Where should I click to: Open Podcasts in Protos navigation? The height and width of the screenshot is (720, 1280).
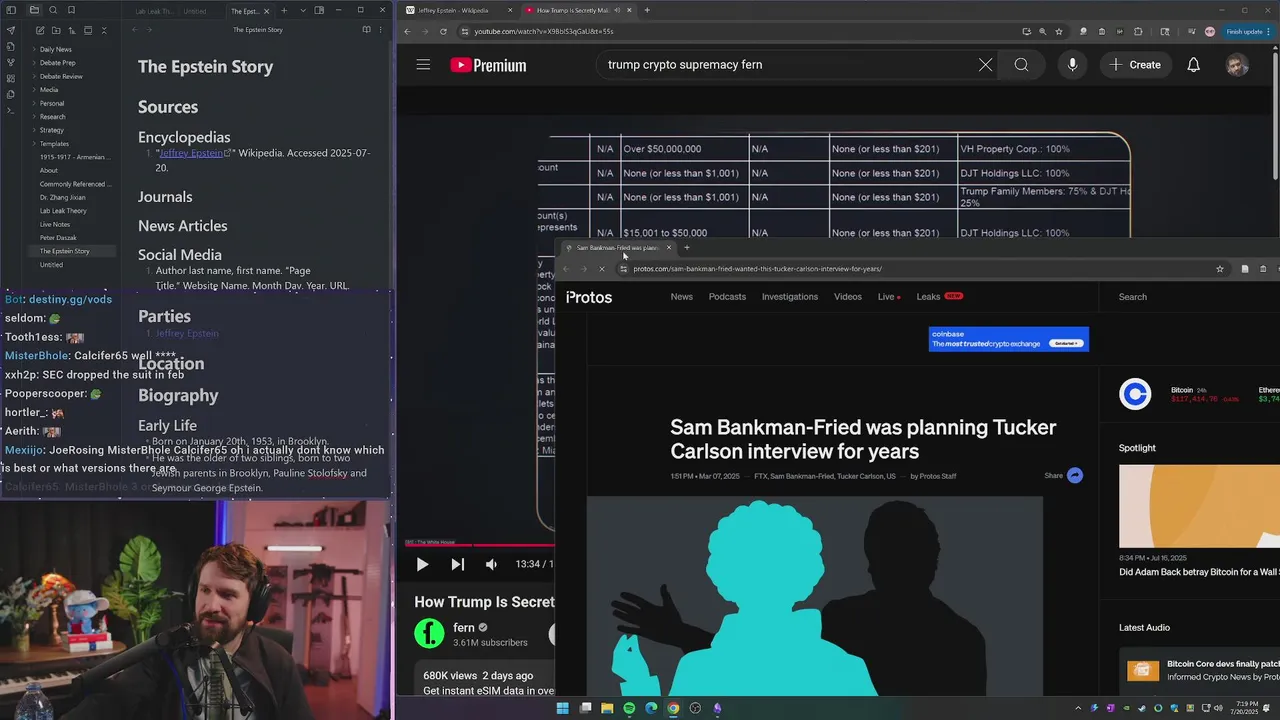click(727, 297)
